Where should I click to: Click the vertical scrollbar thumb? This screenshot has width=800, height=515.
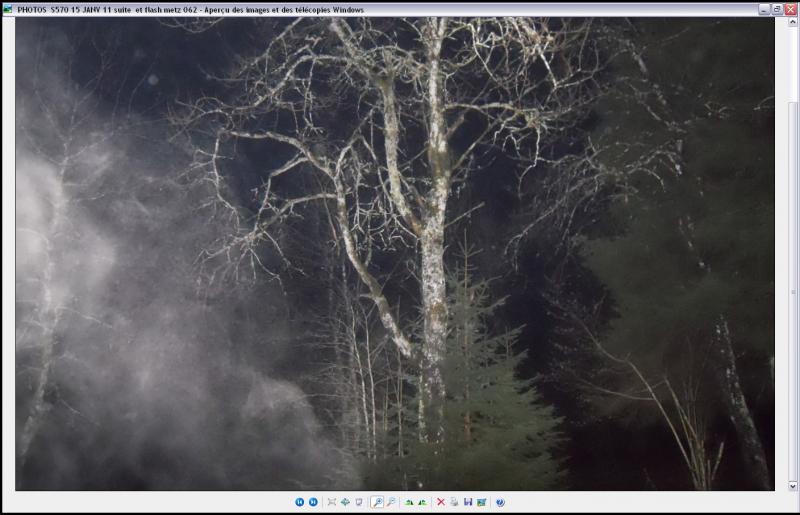pyautogui.click(x=793, y=291)
